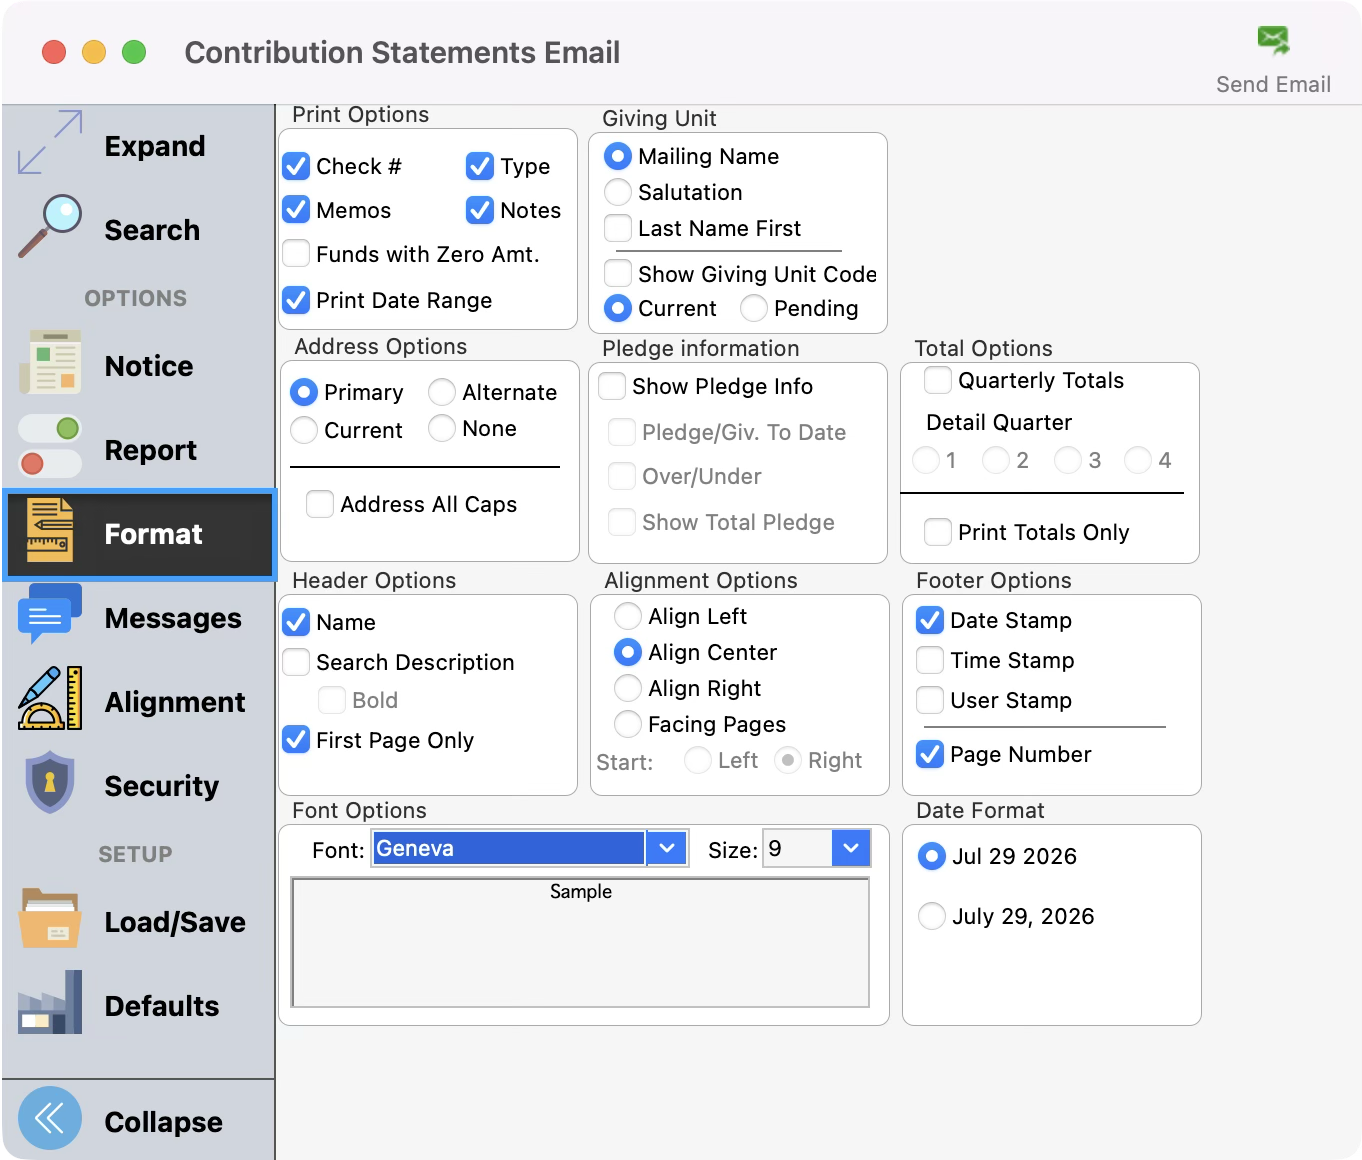Select Align Right radio button
This screenshot has width=1362, height=1160.
628,688
